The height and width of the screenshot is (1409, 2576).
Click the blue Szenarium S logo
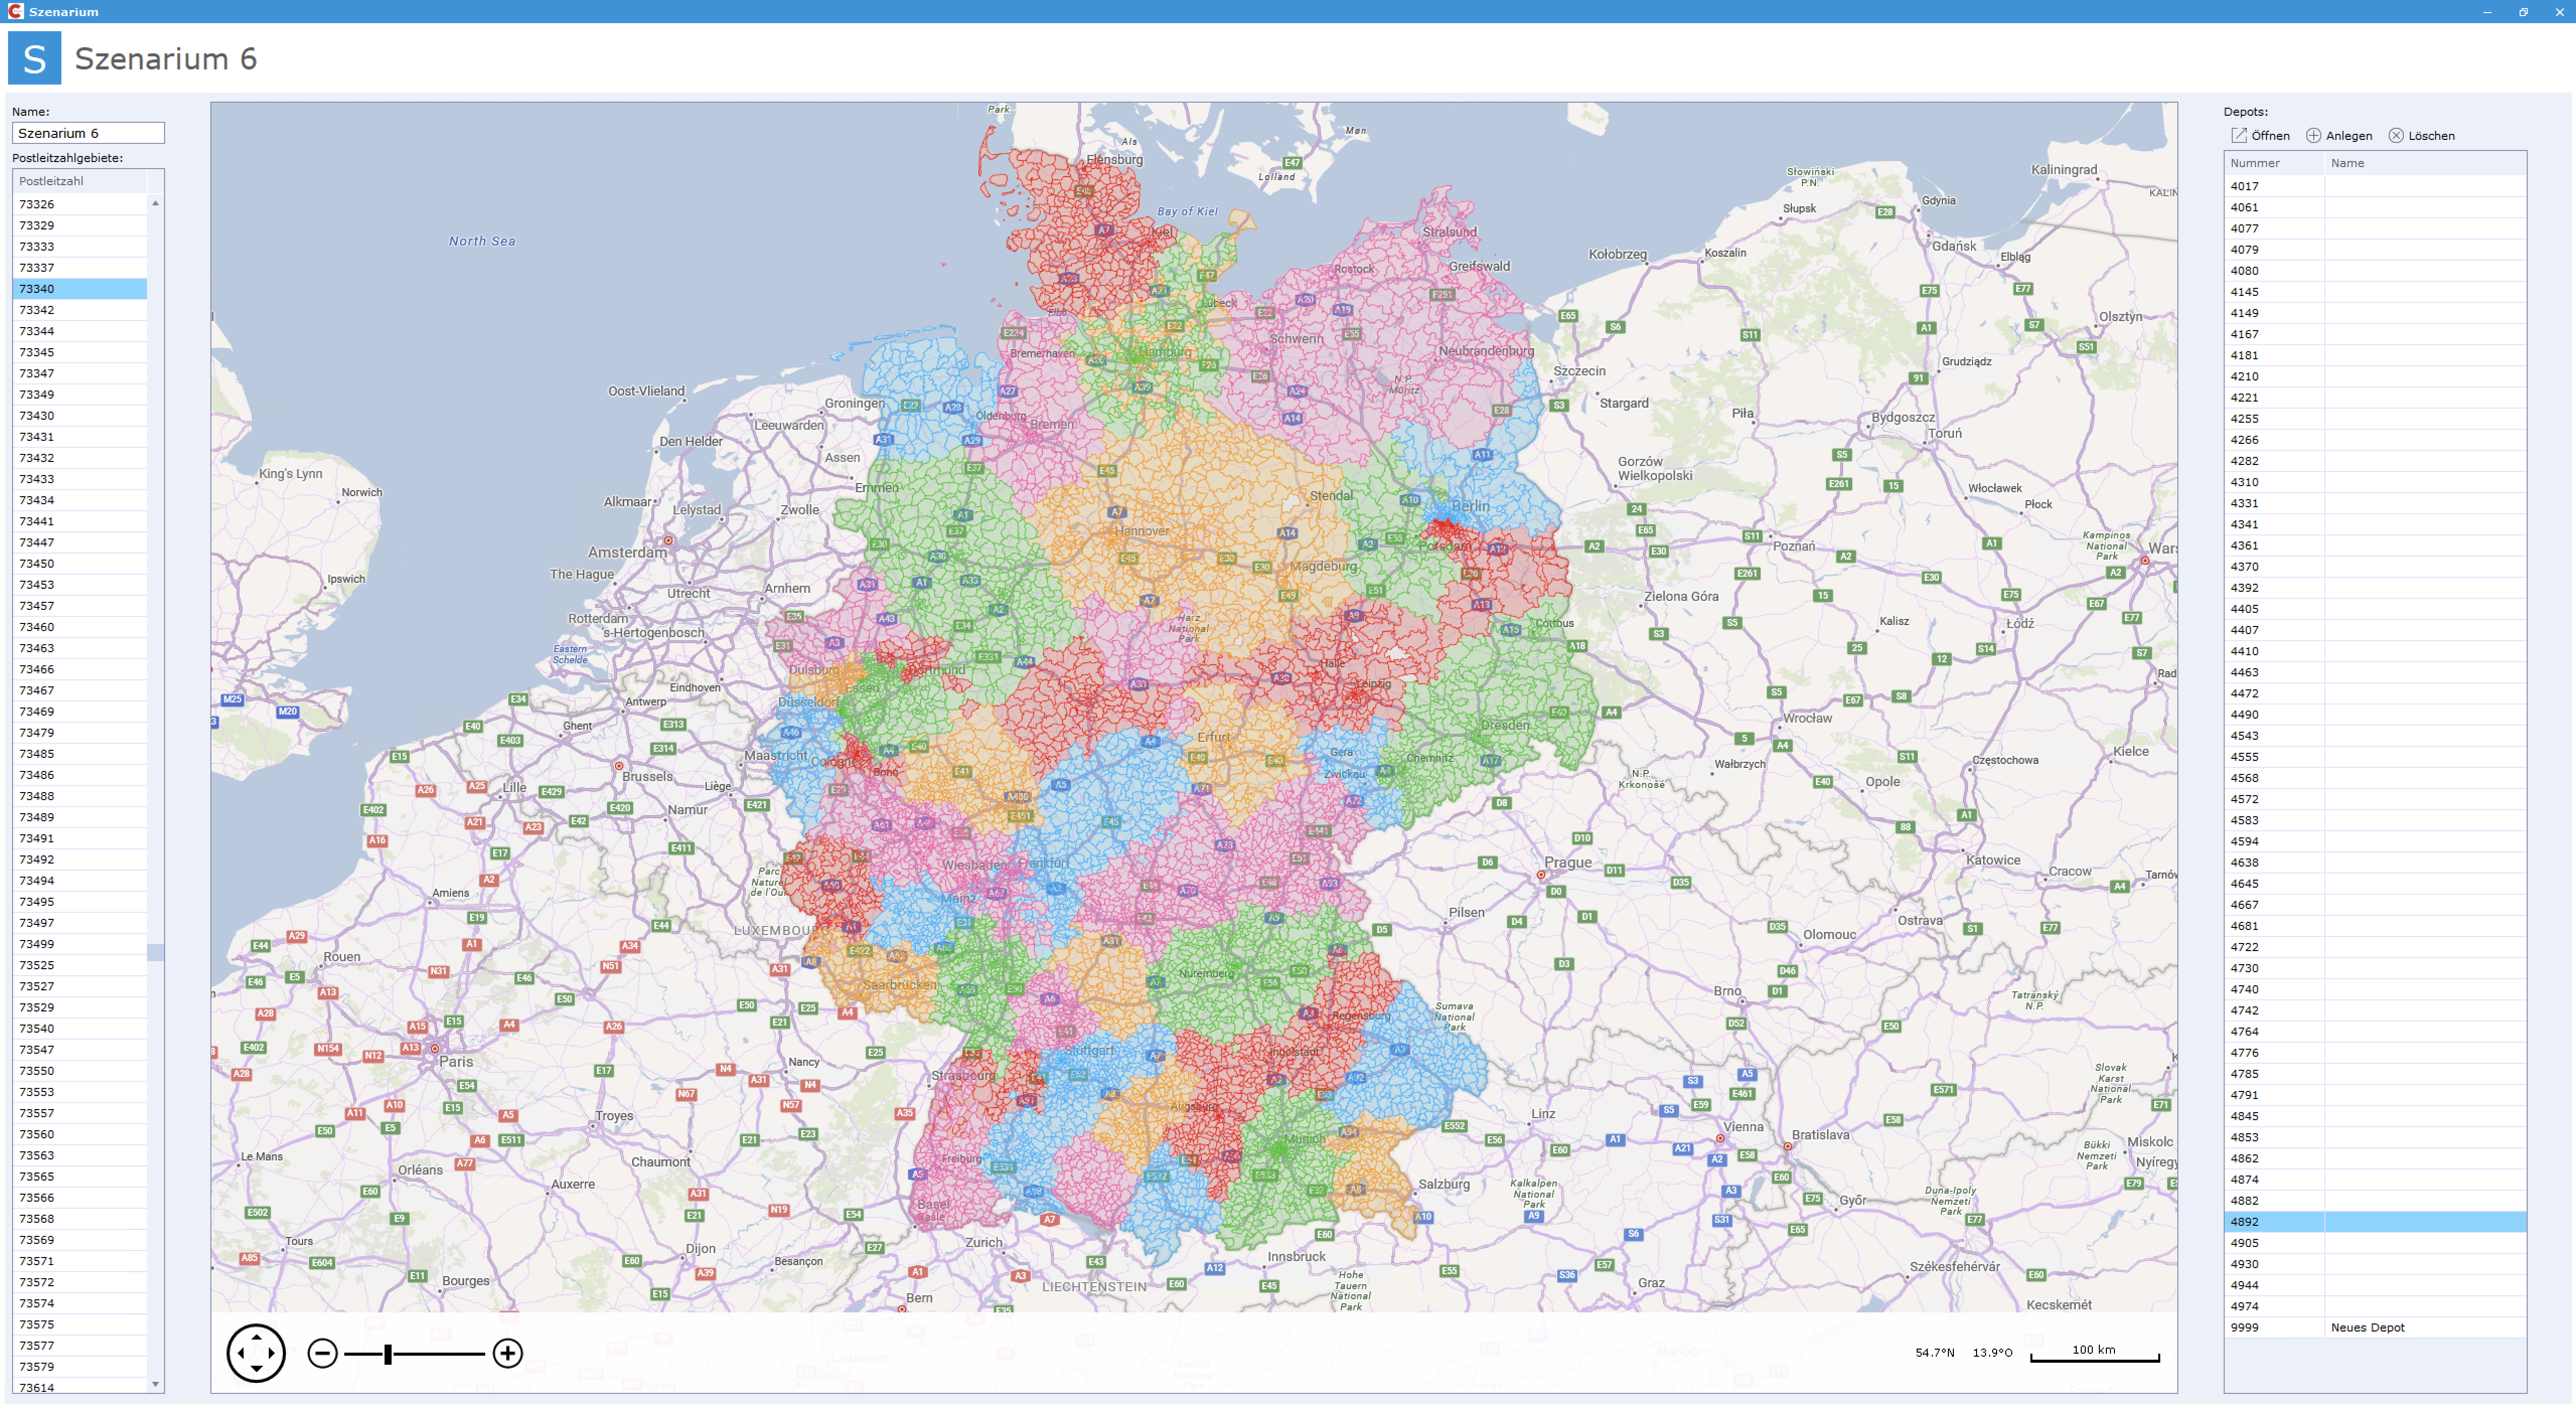point(34,58)
